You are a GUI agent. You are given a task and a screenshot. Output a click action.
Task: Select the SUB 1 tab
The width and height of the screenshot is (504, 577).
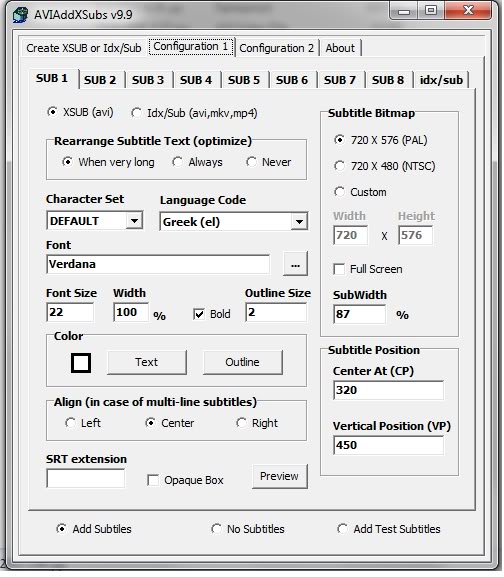click(52, 78)
